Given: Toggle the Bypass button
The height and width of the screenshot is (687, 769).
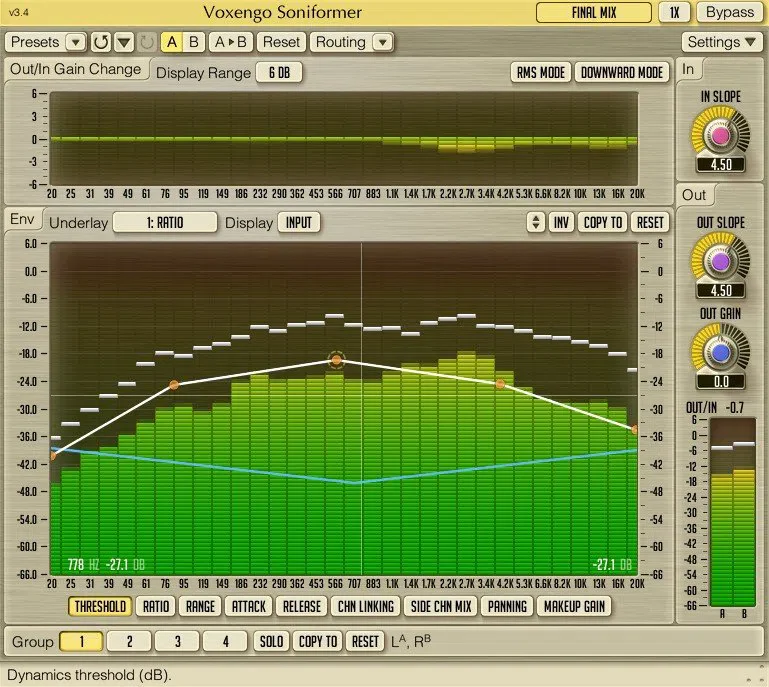Looking at the screenshot, I should coord(729,12).
